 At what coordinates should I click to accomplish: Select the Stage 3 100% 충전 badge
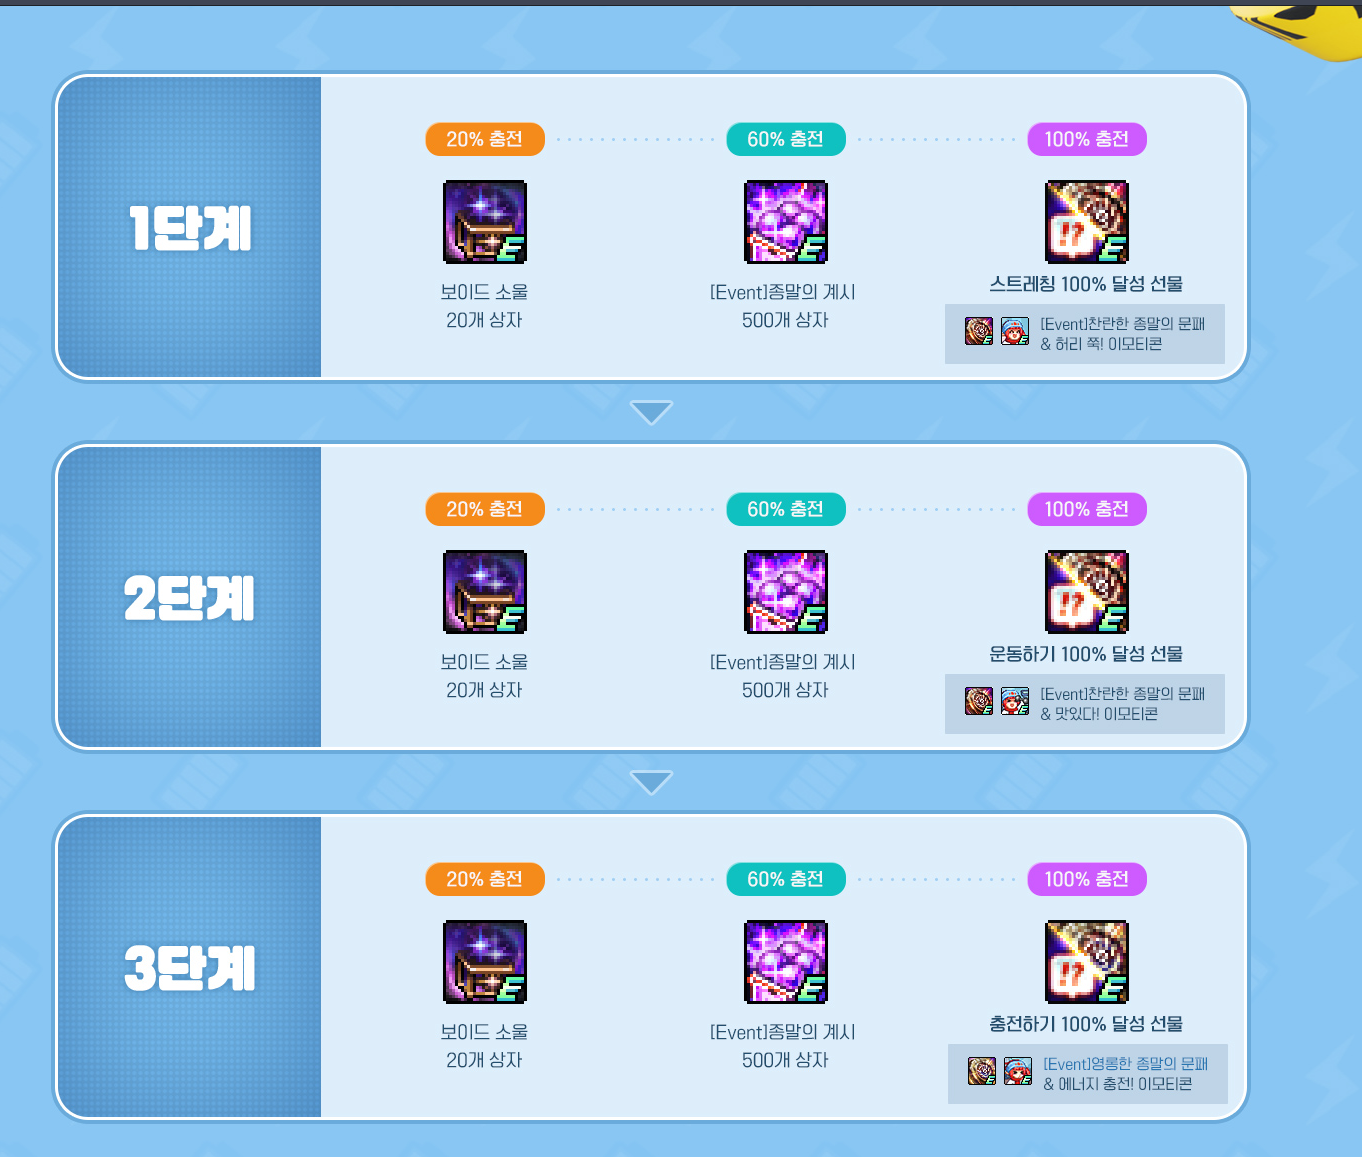1087,879
